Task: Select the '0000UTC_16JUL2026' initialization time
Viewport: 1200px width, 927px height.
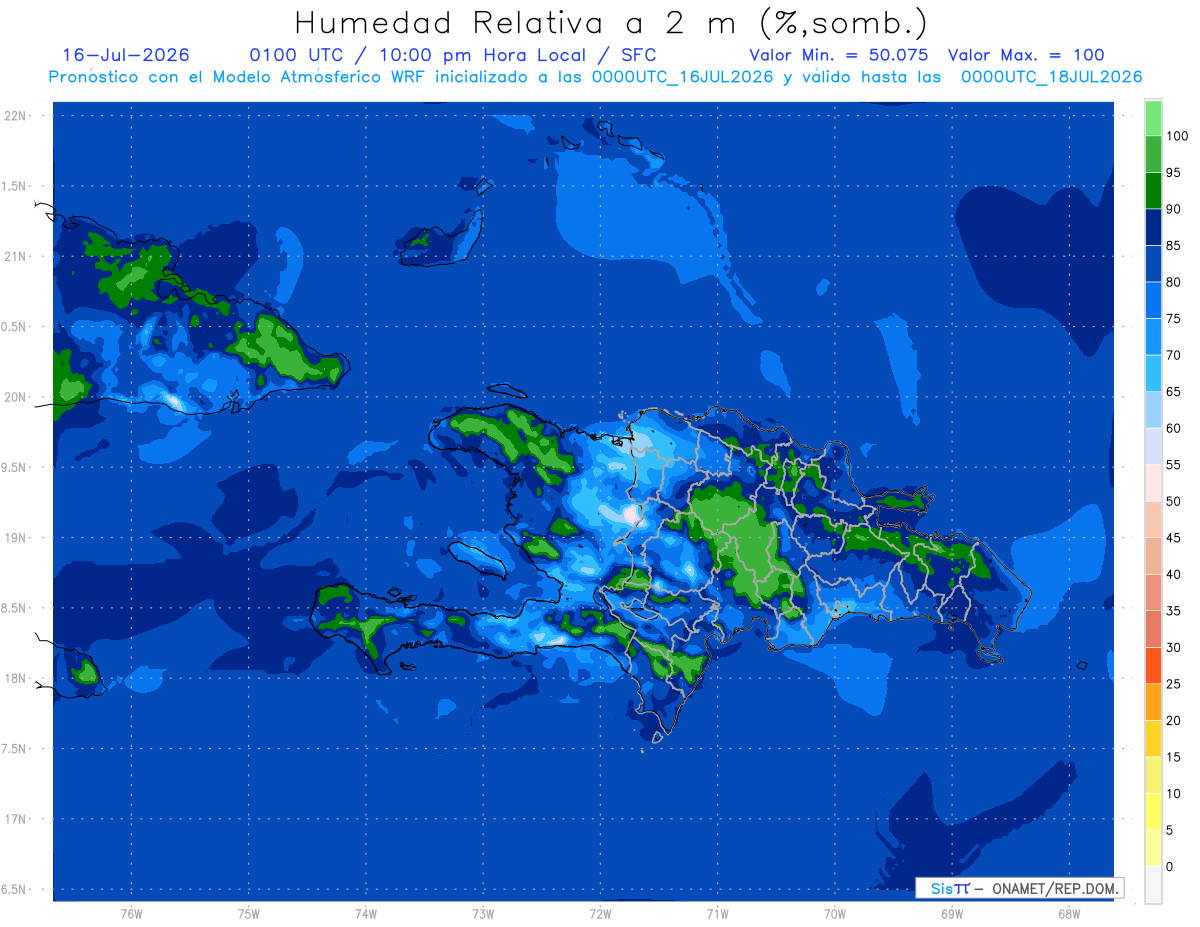Action: pos(681,77)
